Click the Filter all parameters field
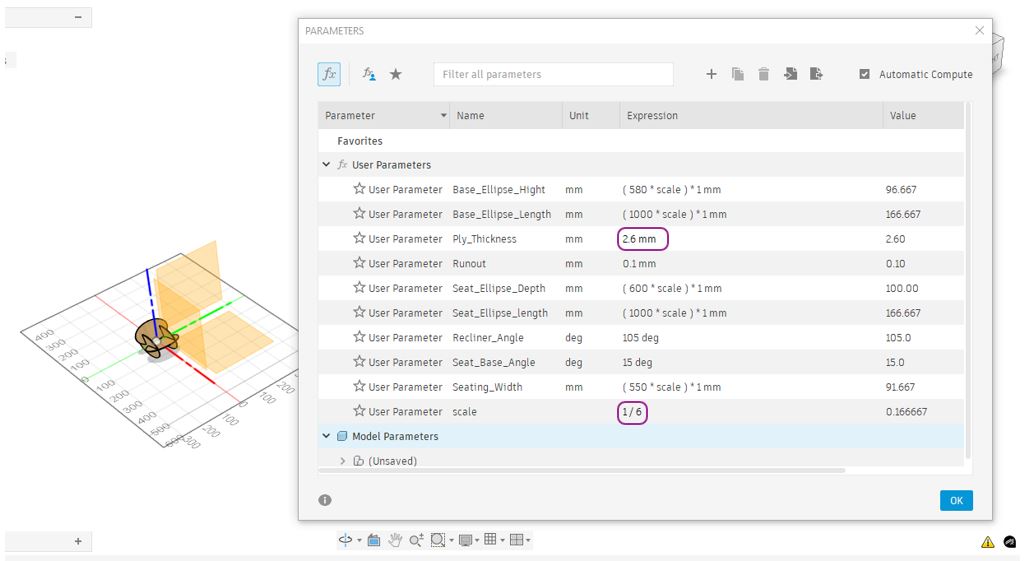 553,74
